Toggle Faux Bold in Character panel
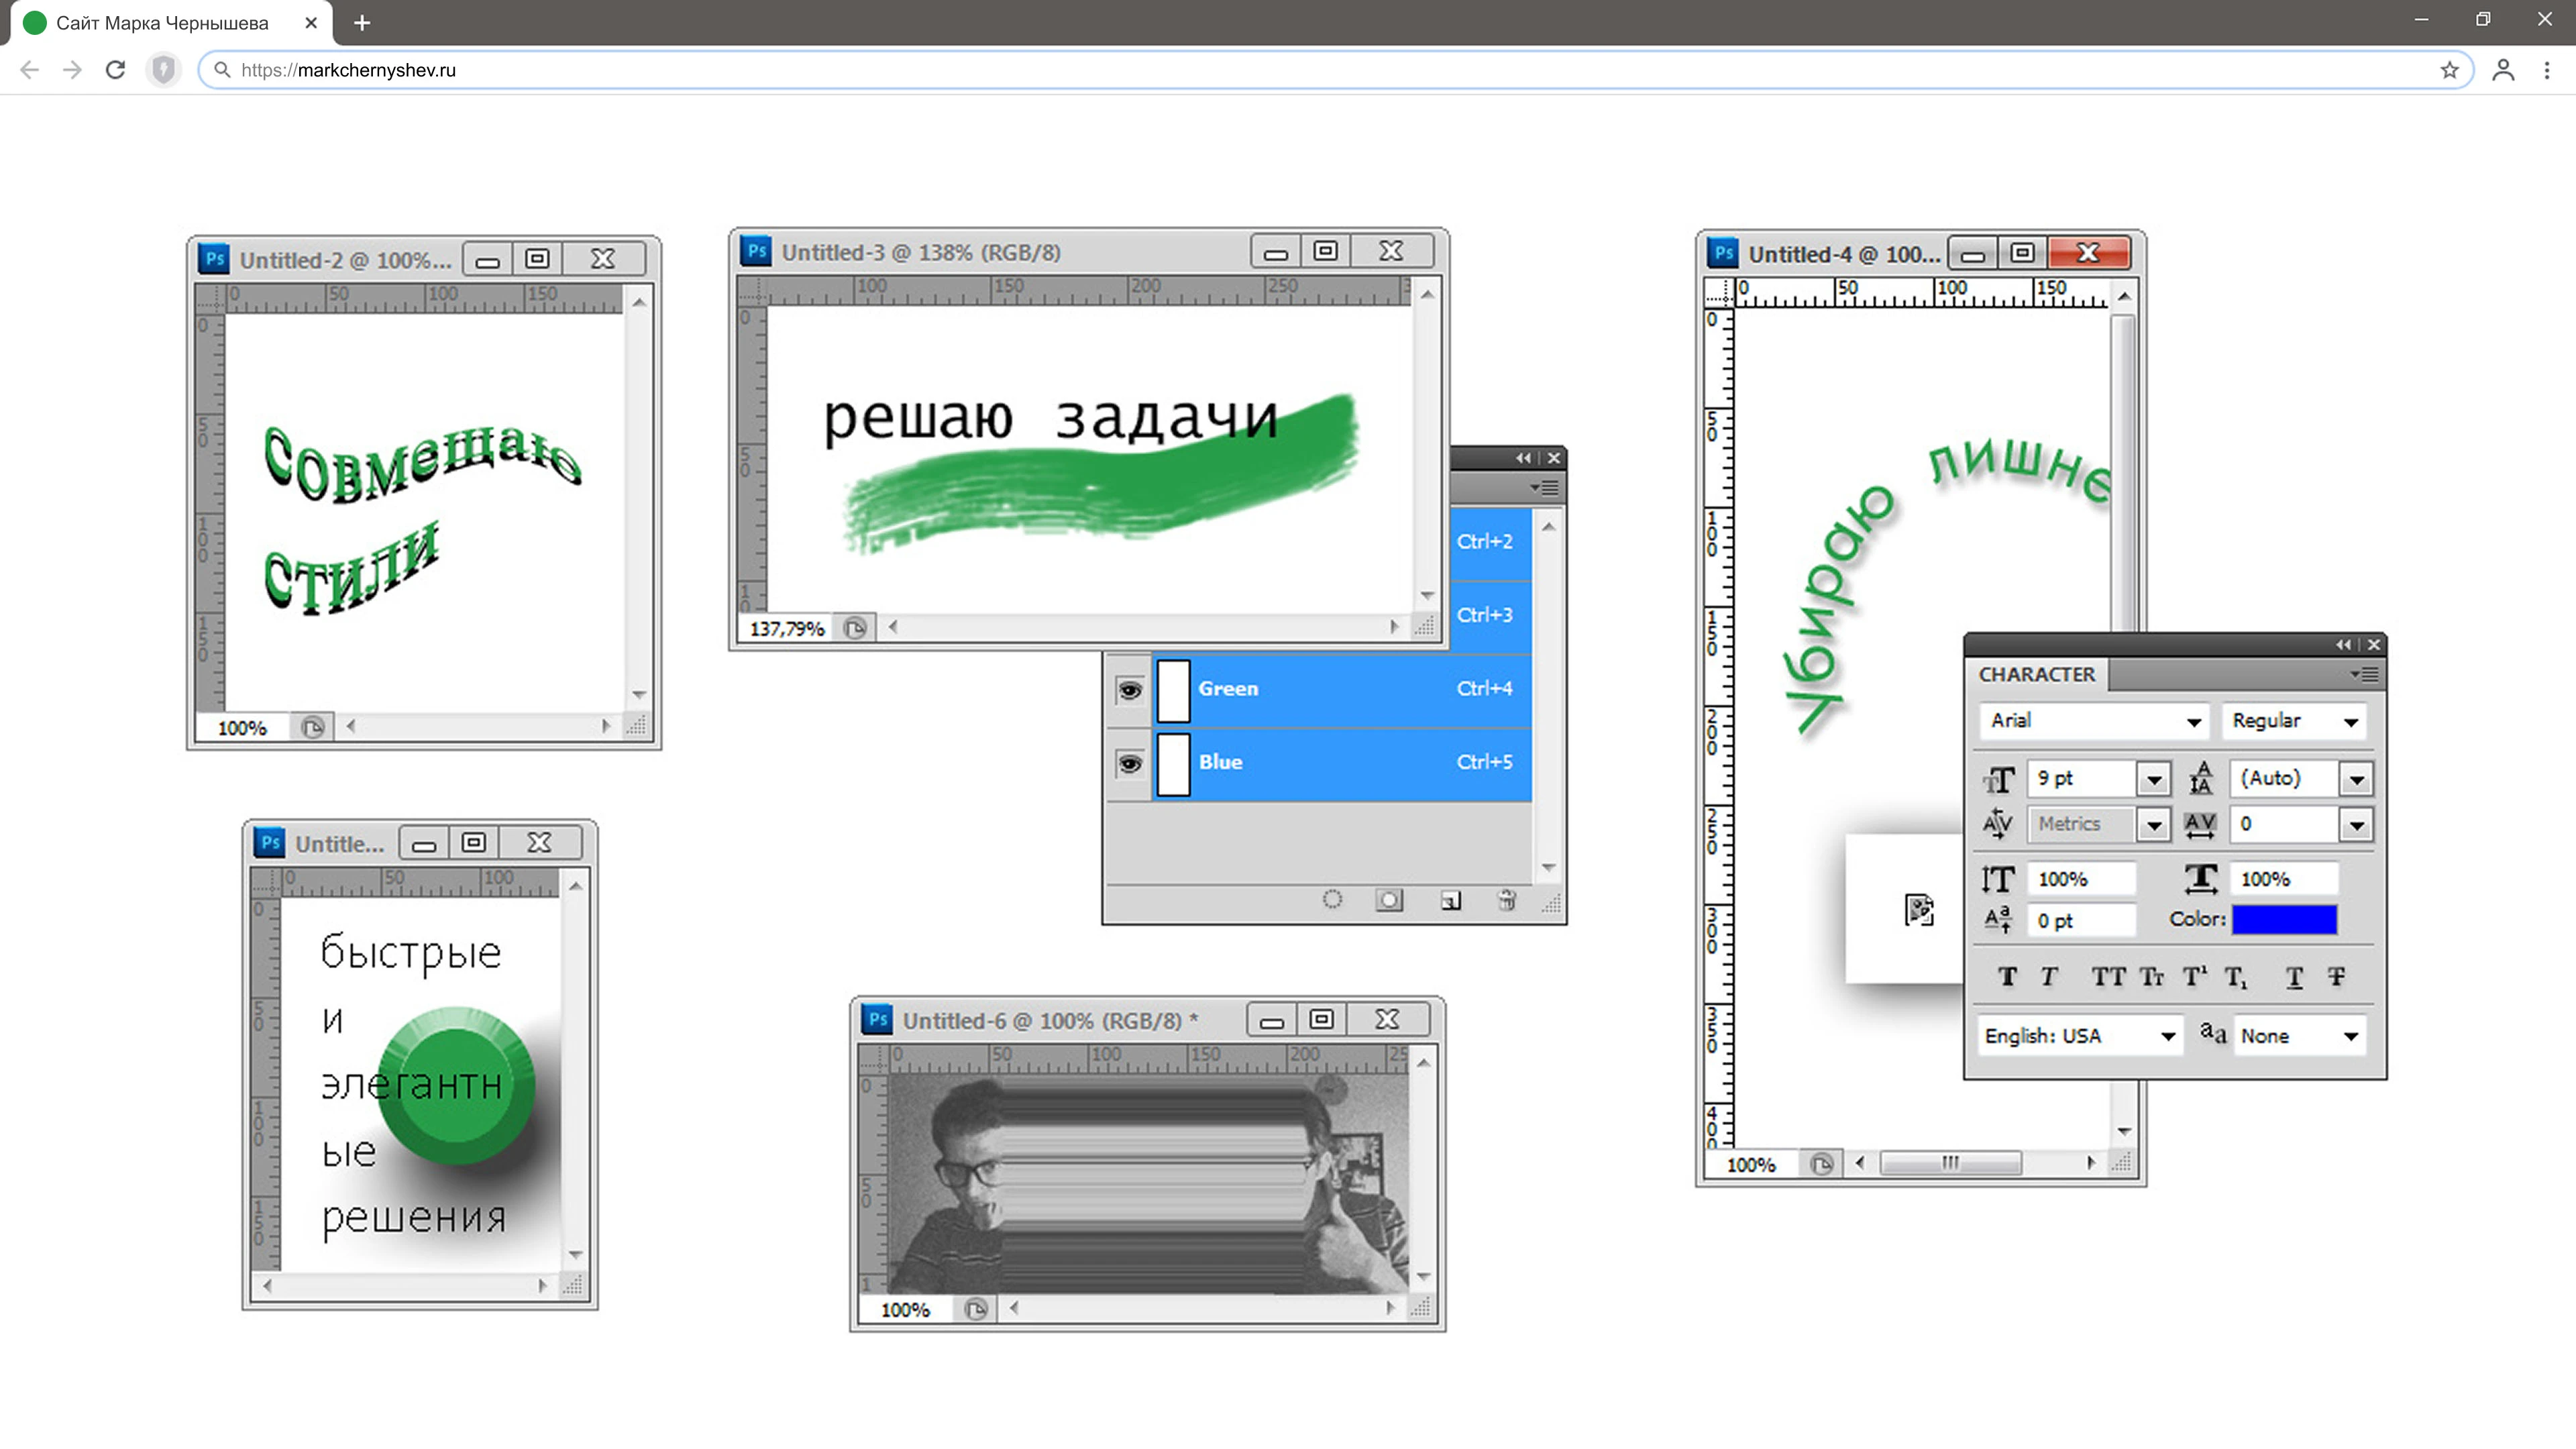 pos(2007,977)
